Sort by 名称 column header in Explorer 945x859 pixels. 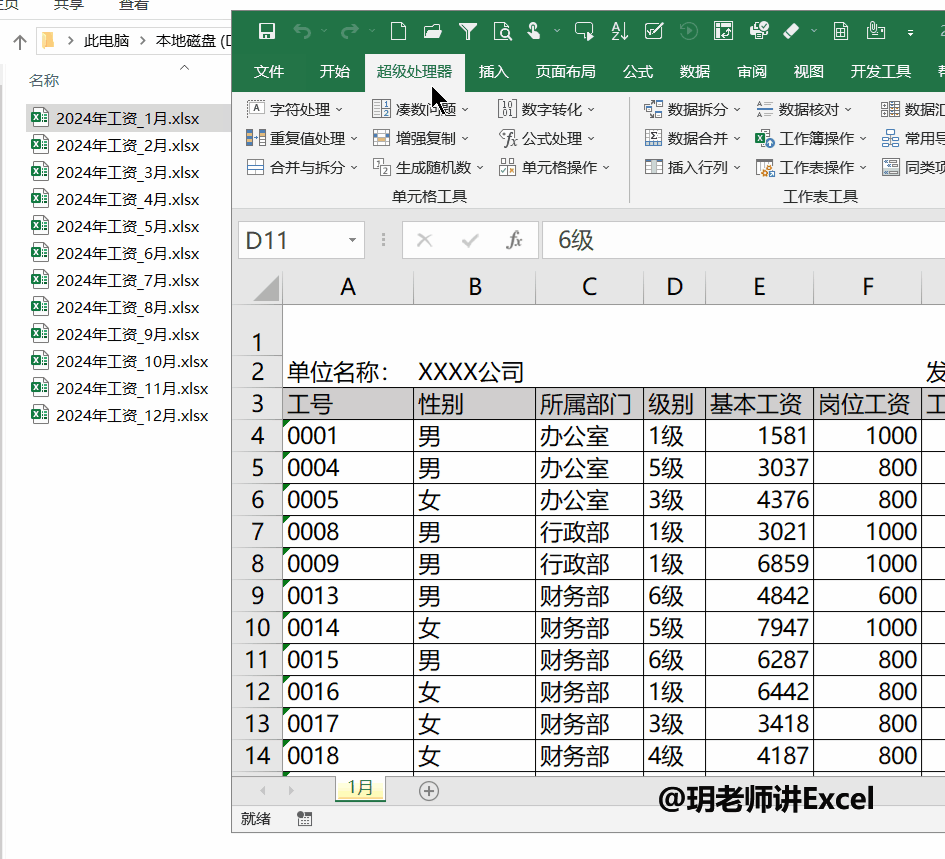point(44,80)
